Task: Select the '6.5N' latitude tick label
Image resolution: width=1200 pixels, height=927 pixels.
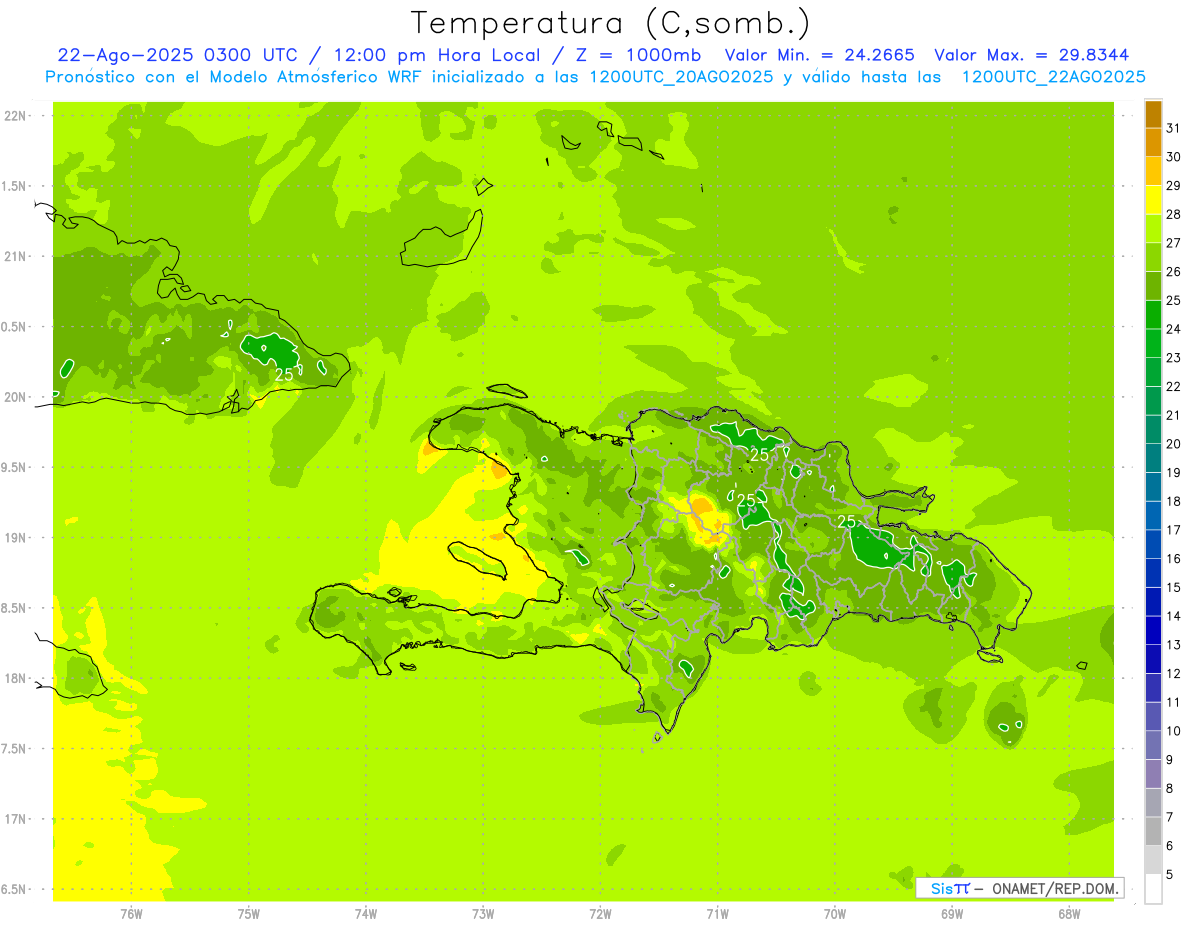Action: [x=15, y=889]
